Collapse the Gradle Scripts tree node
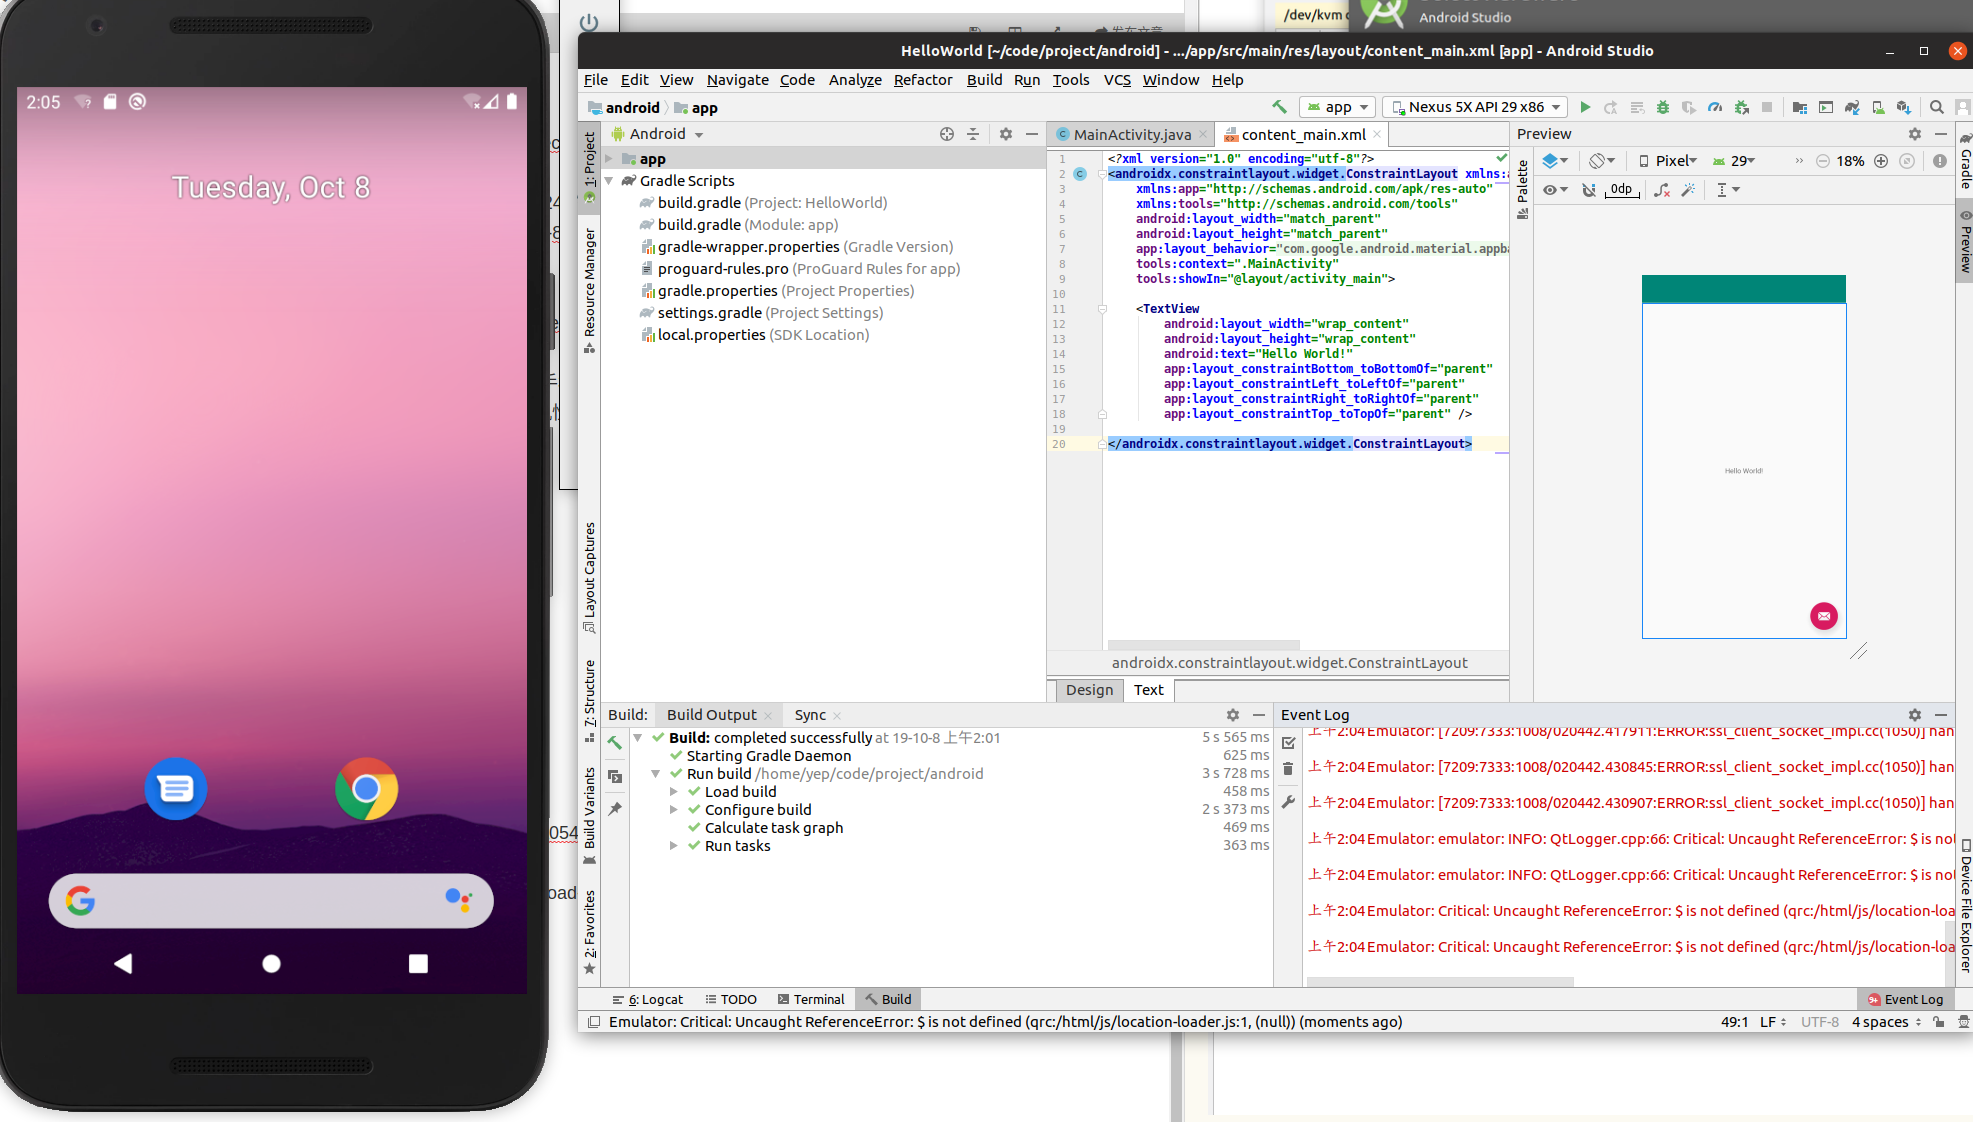1973x1122 pixels. [x=609, y=181]
